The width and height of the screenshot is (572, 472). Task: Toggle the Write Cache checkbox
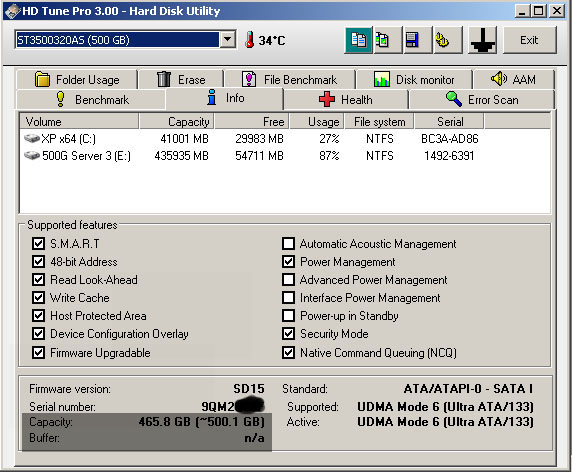click(x=38, y=298)
